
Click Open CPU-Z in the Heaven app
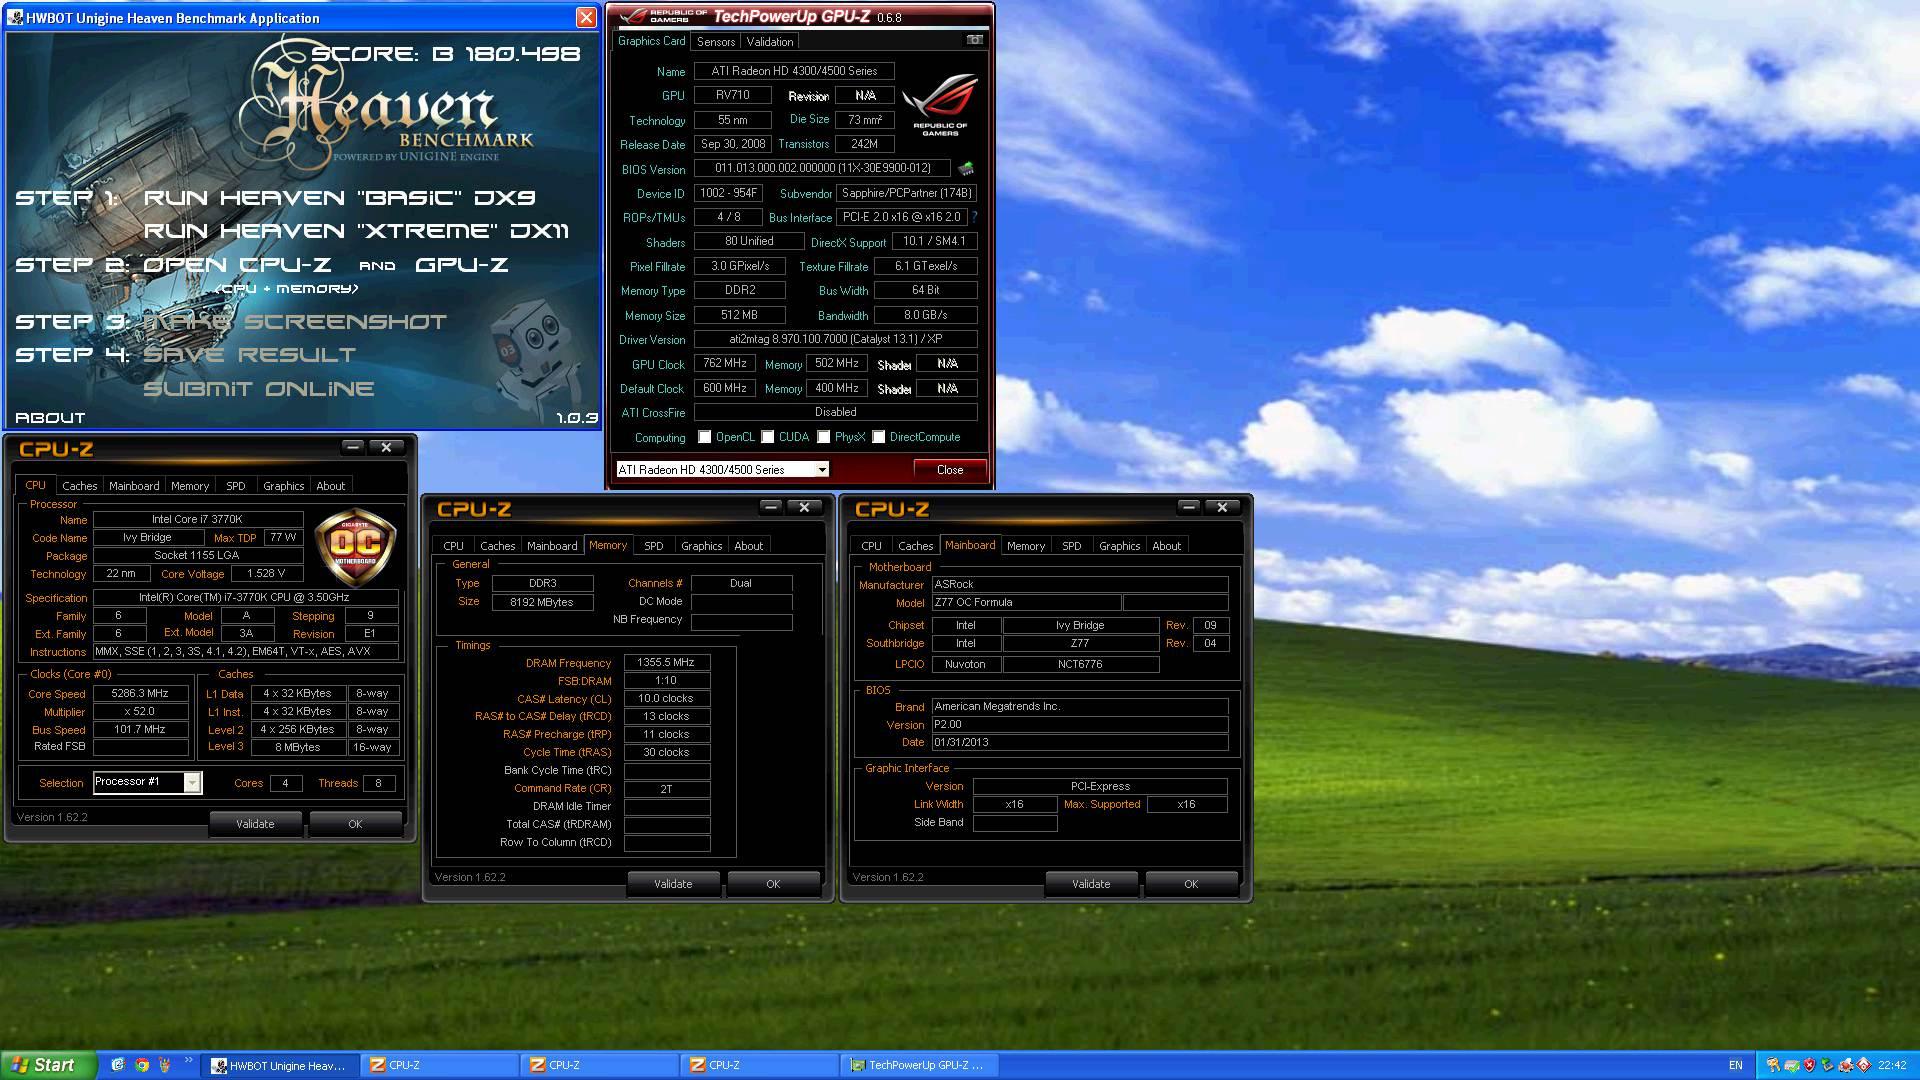coord(238,265)
